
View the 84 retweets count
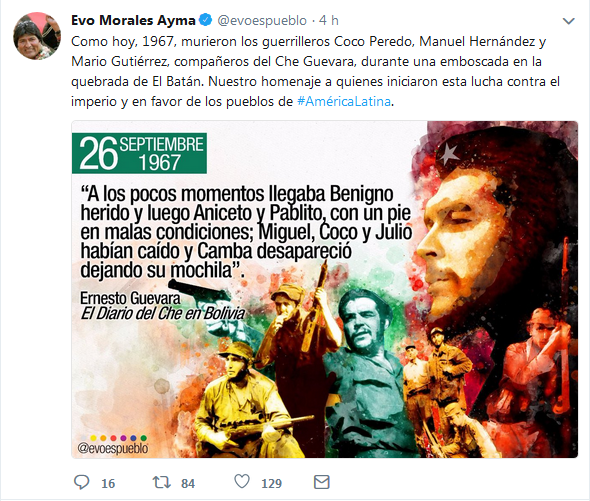click(188, 483)
